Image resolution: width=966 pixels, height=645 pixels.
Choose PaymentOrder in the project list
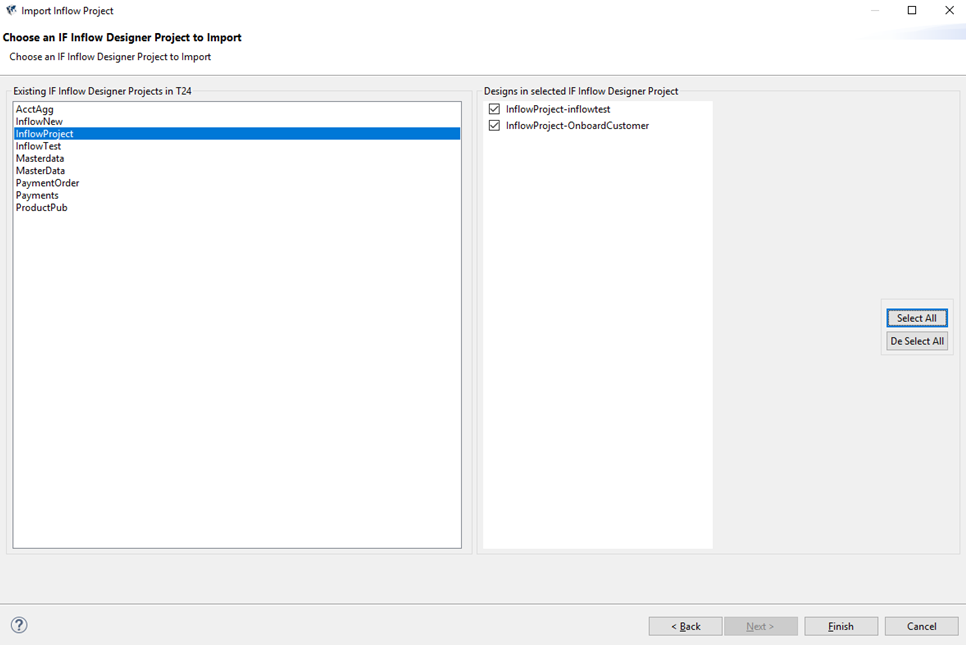(47, 183)
